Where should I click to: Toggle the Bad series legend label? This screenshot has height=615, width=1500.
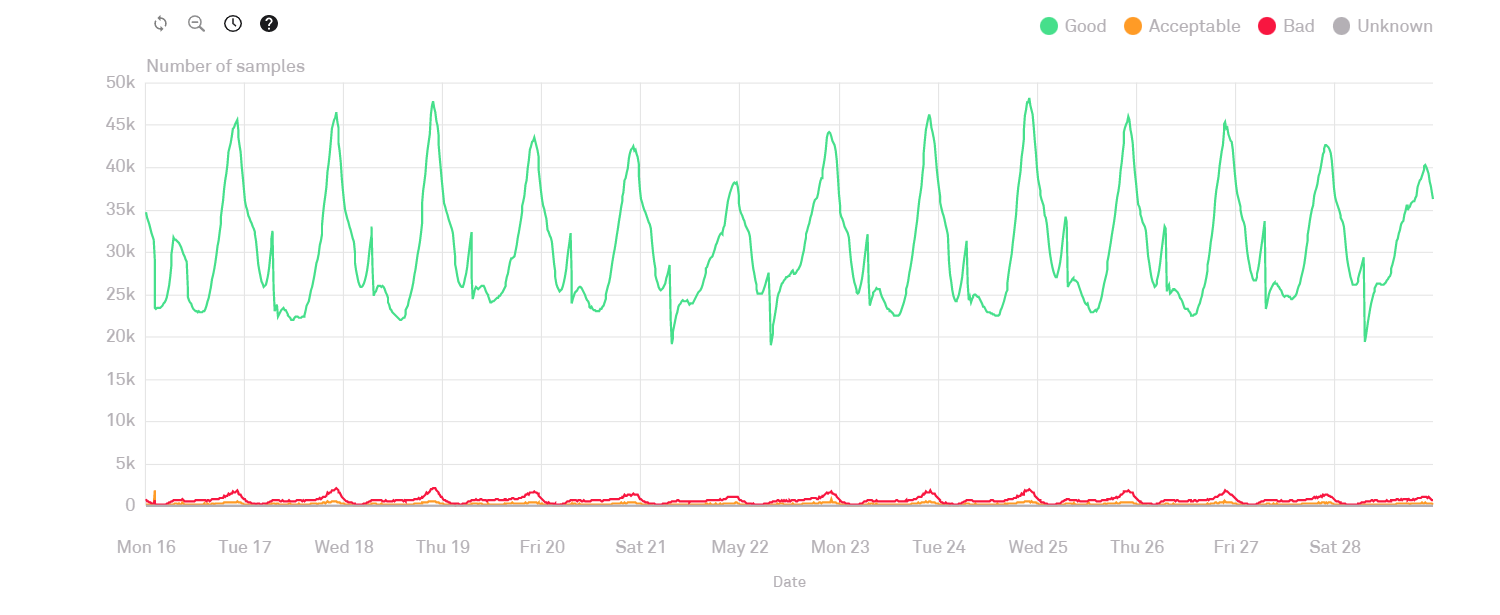1298,27
